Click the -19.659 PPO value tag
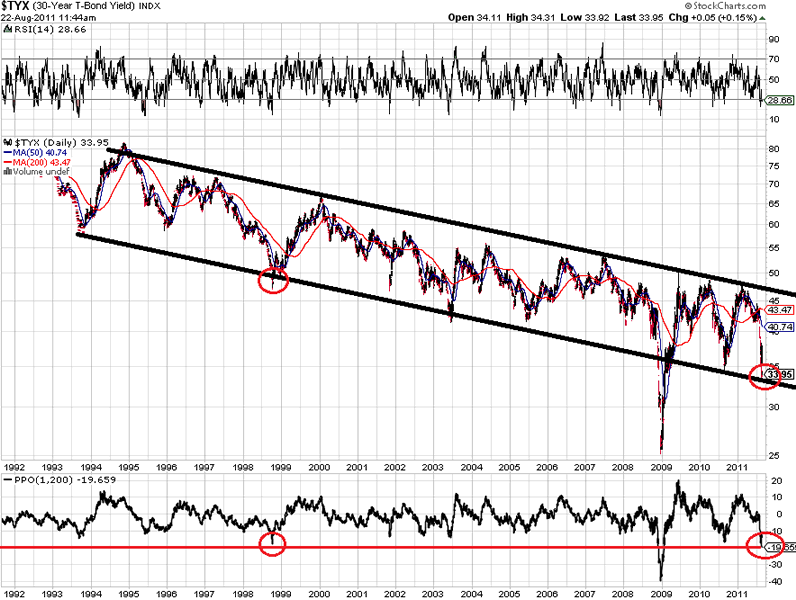The height and width of the screenshot is (600, 796). (x=780, y=548)
